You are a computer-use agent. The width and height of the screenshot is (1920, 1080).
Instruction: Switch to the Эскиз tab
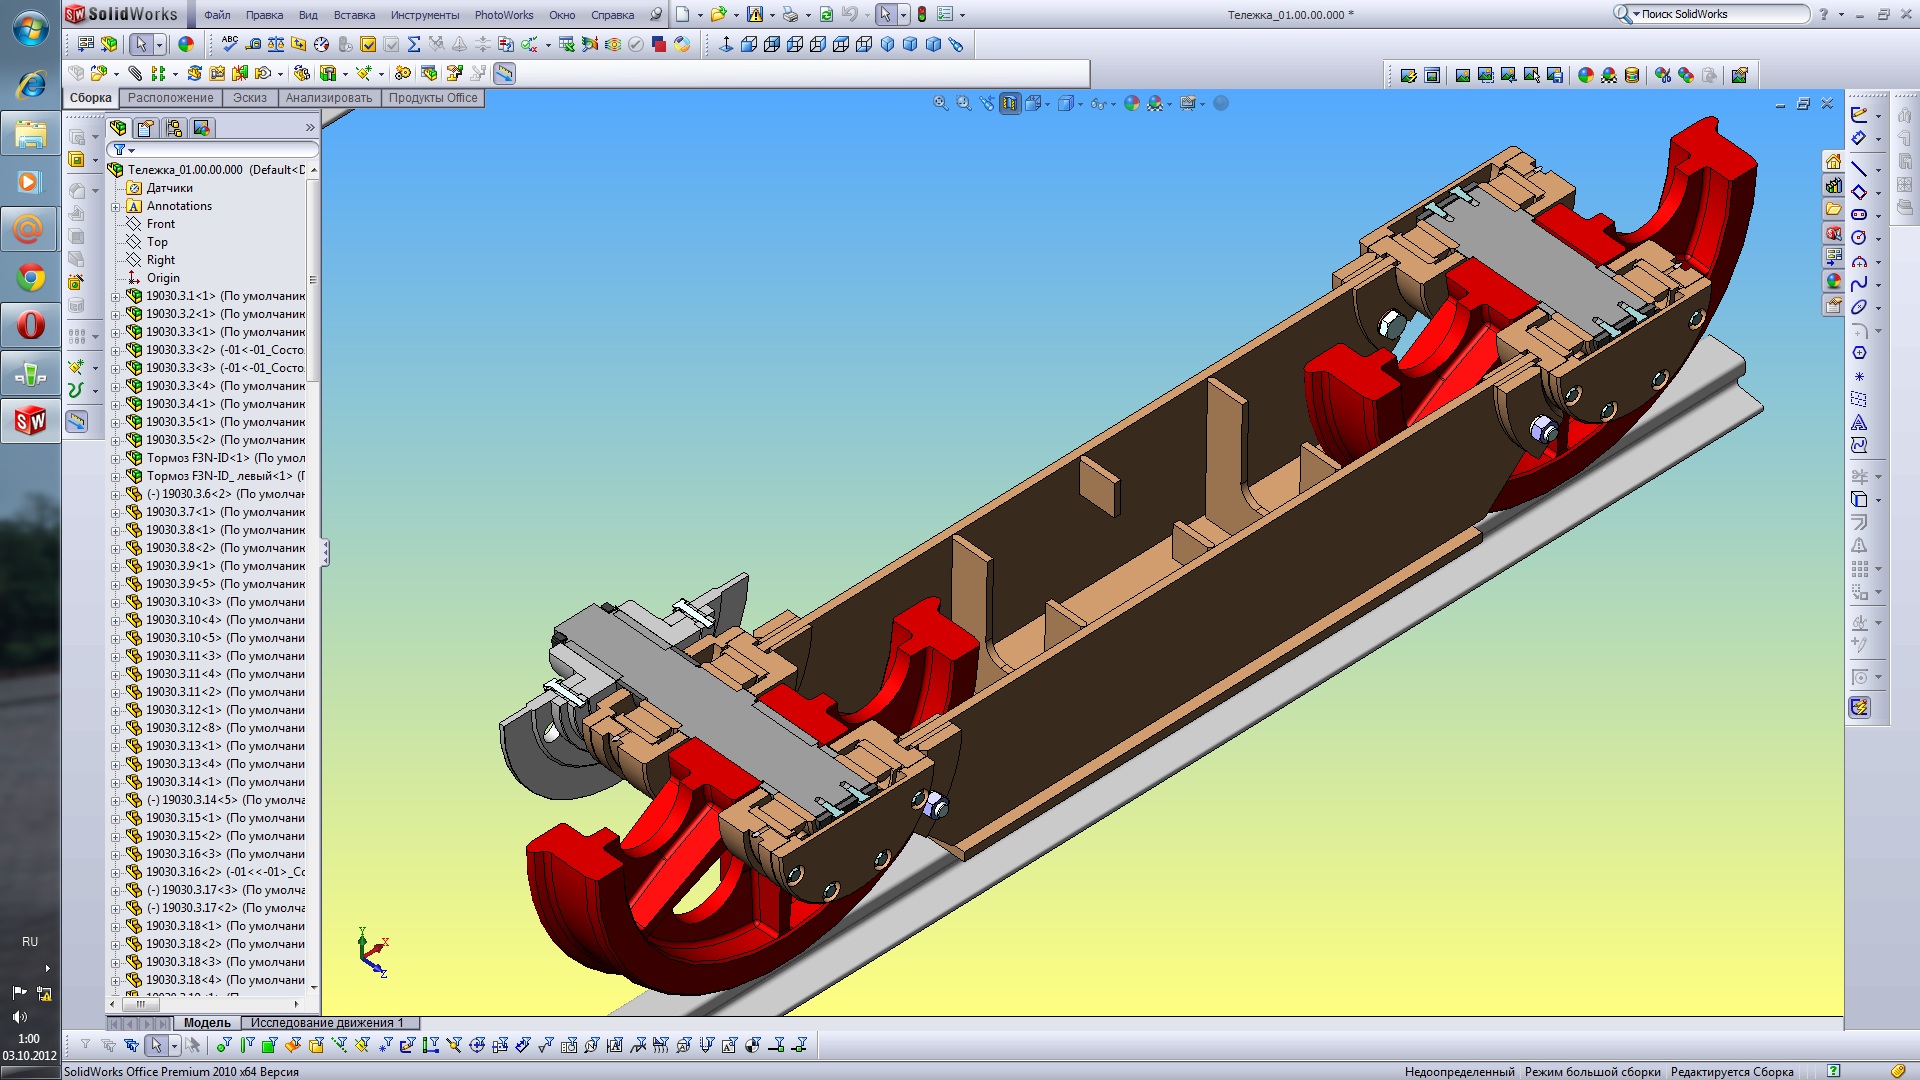pyautogui.click(x=250, y=98)
